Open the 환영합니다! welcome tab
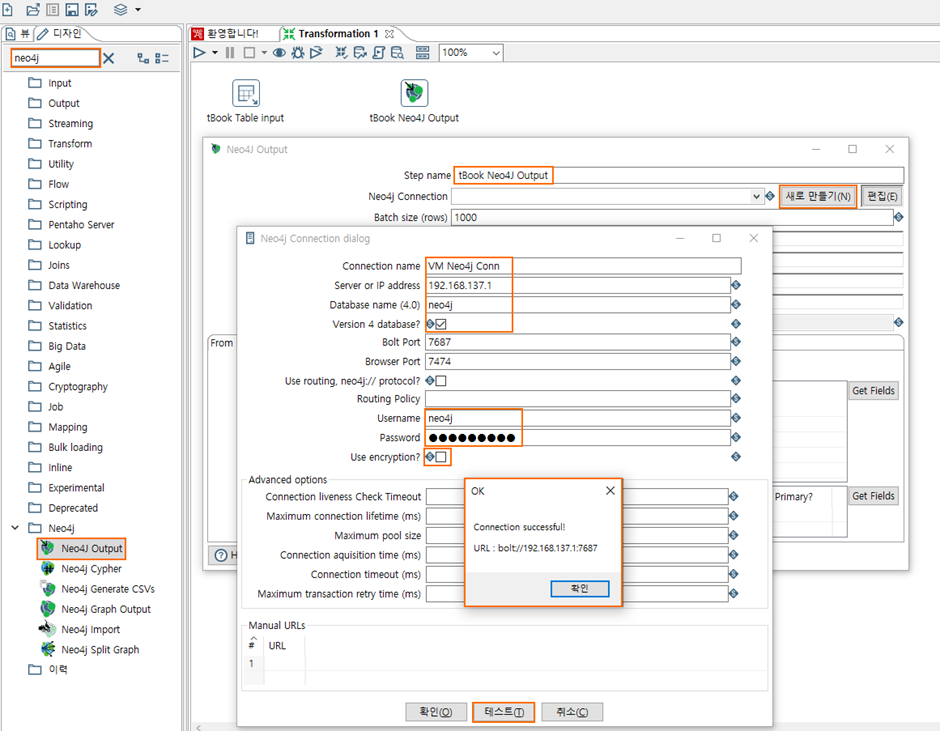This screenshot has width=940, height=731. point(226,34)
